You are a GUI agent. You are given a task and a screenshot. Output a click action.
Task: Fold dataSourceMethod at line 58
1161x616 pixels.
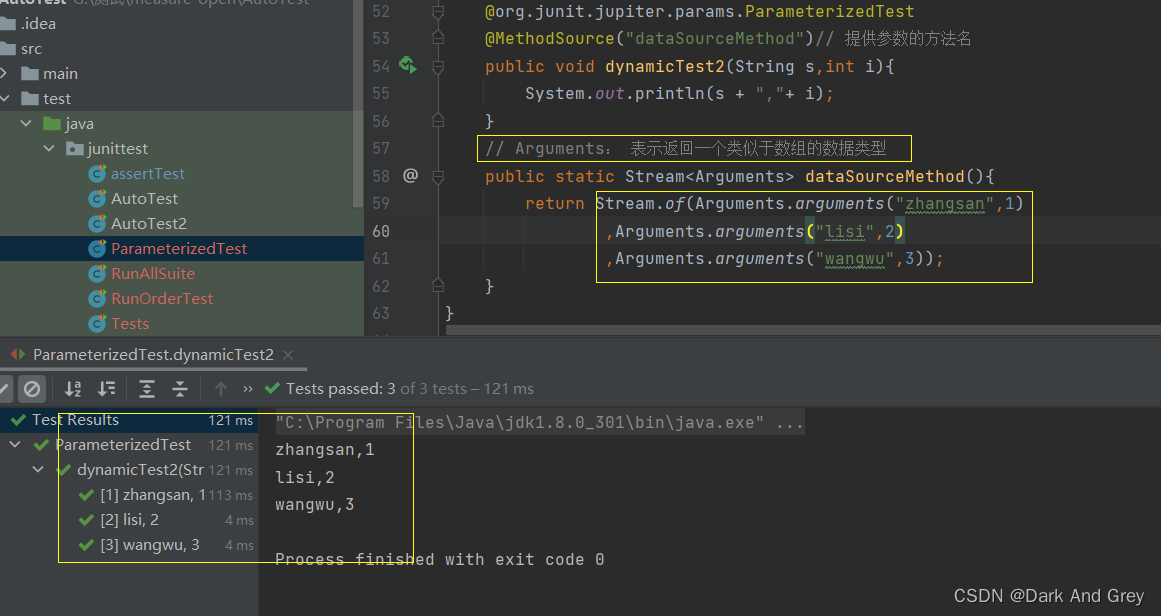pos(438,177)
